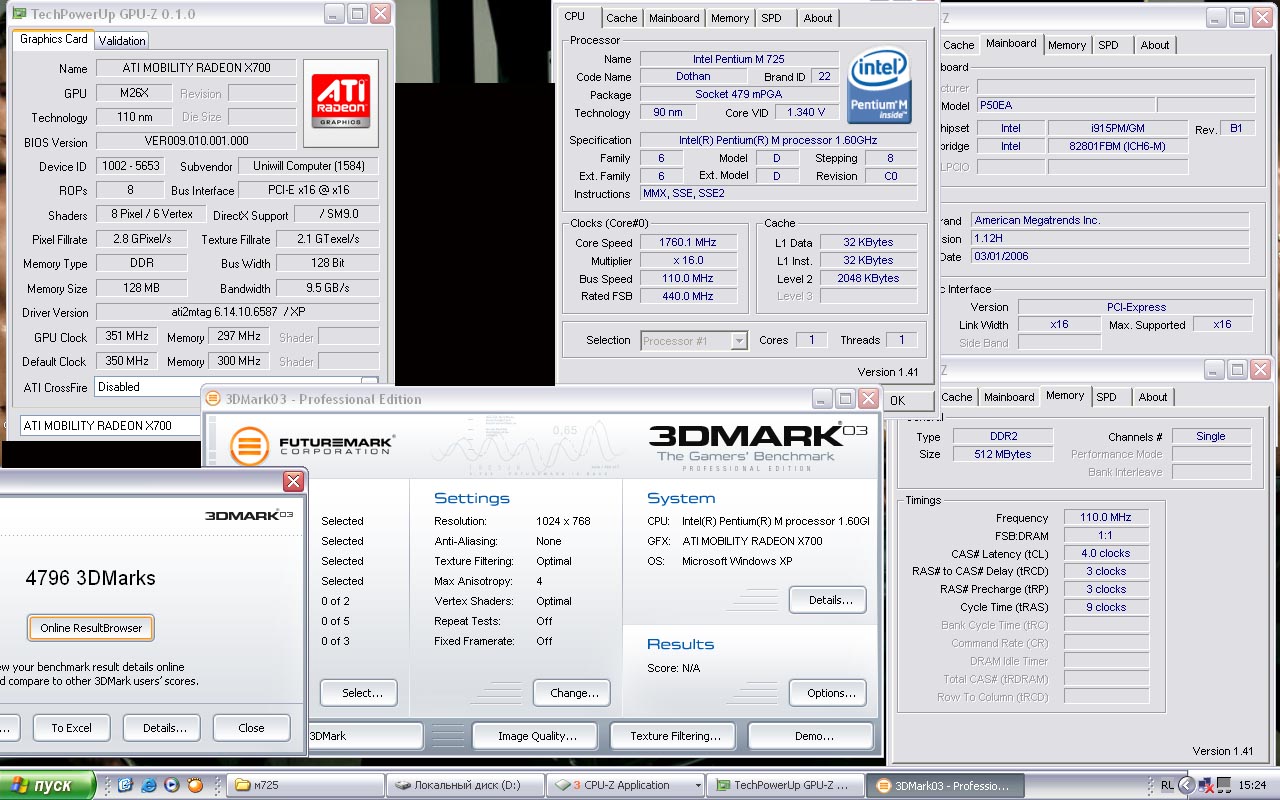Open Texture Filtering... in 3DMark03

pos(675,736)
